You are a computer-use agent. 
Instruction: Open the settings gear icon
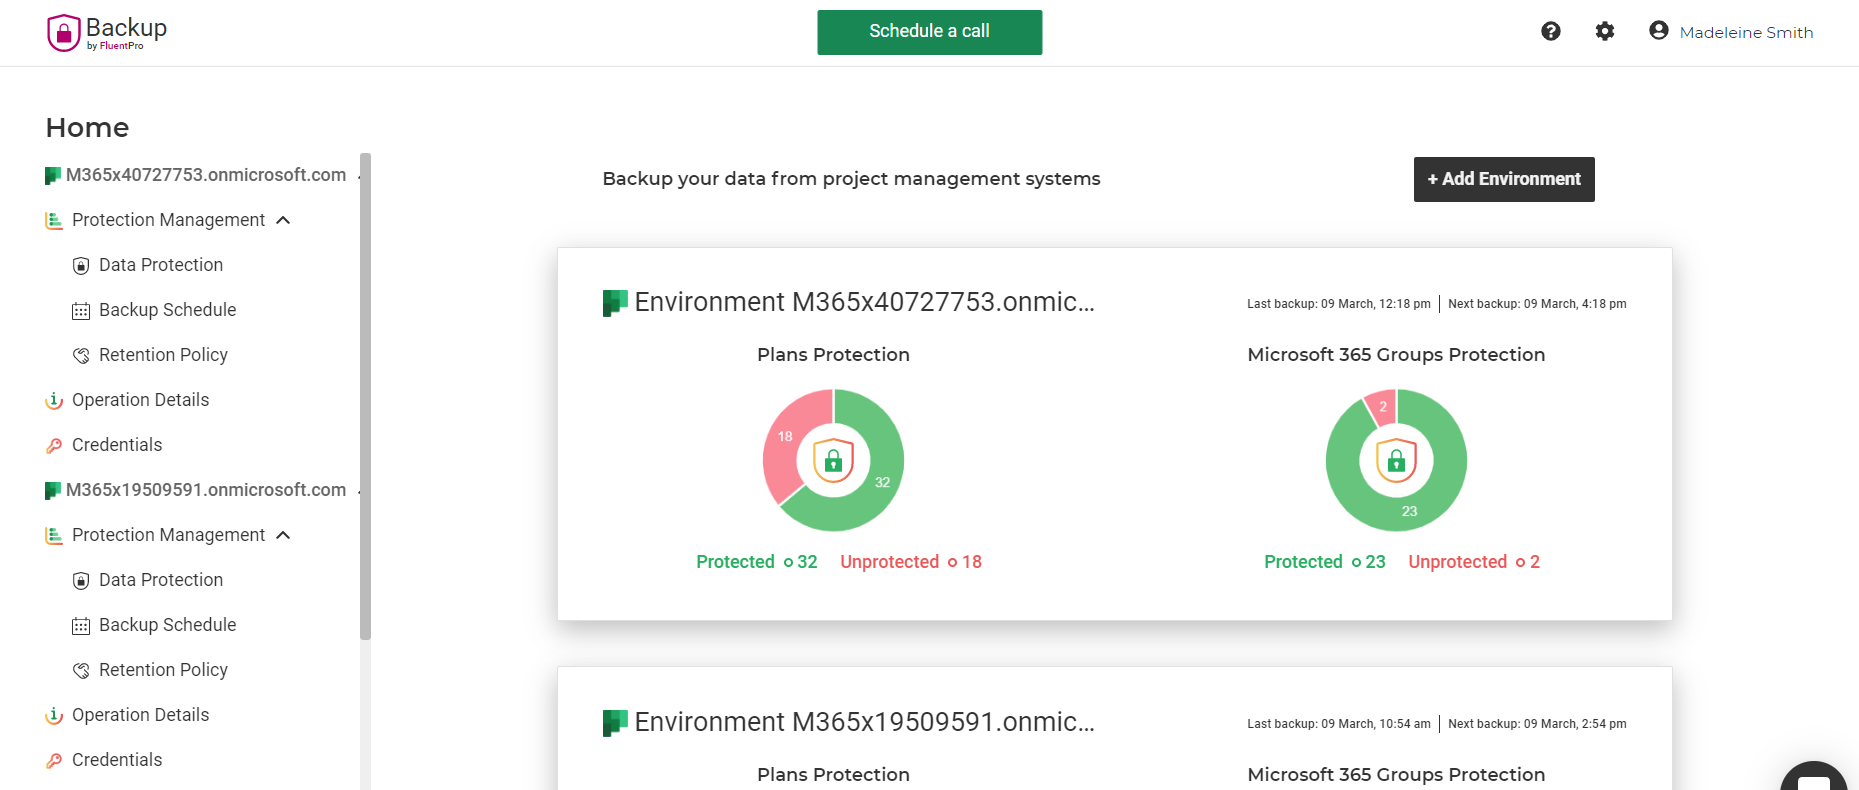tap(1605, 31)
